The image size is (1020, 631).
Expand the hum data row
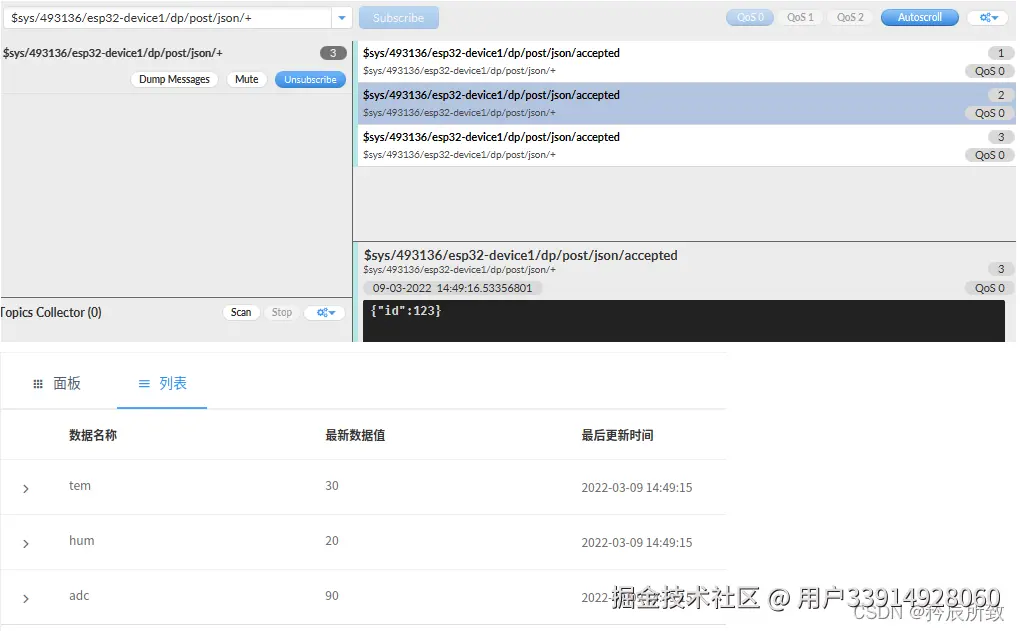click(25, 544)
